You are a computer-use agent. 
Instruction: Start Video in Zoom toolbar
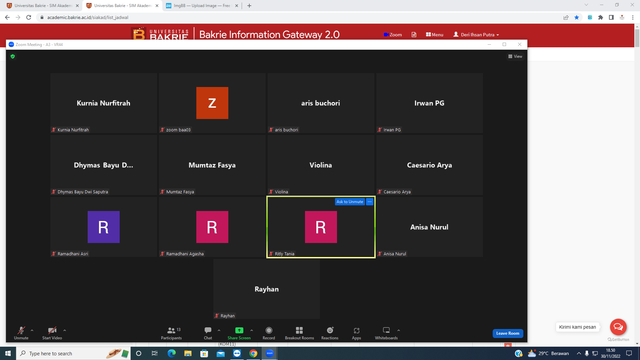tap(52, 333)
